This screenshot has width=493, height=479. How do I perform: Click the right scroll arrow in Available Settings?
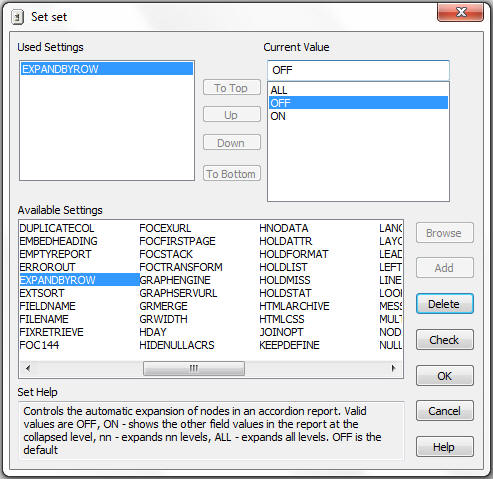coord(393,368)
